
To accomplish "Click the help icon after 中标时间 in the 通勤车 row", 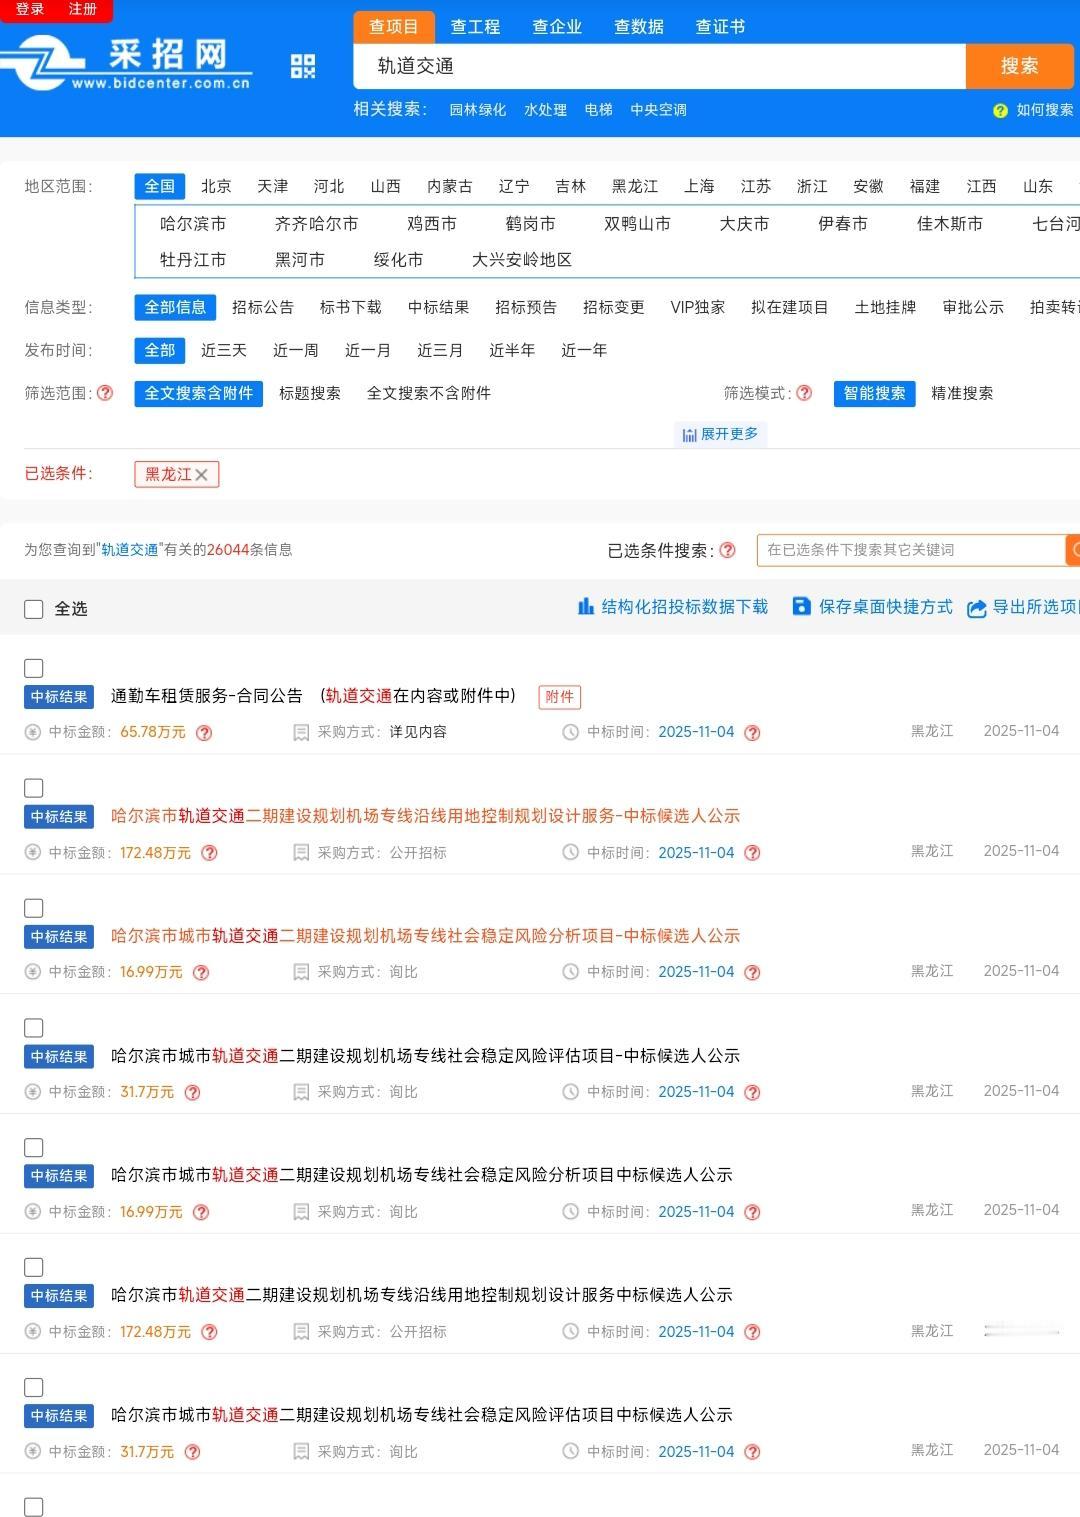I will coord(753,732).
